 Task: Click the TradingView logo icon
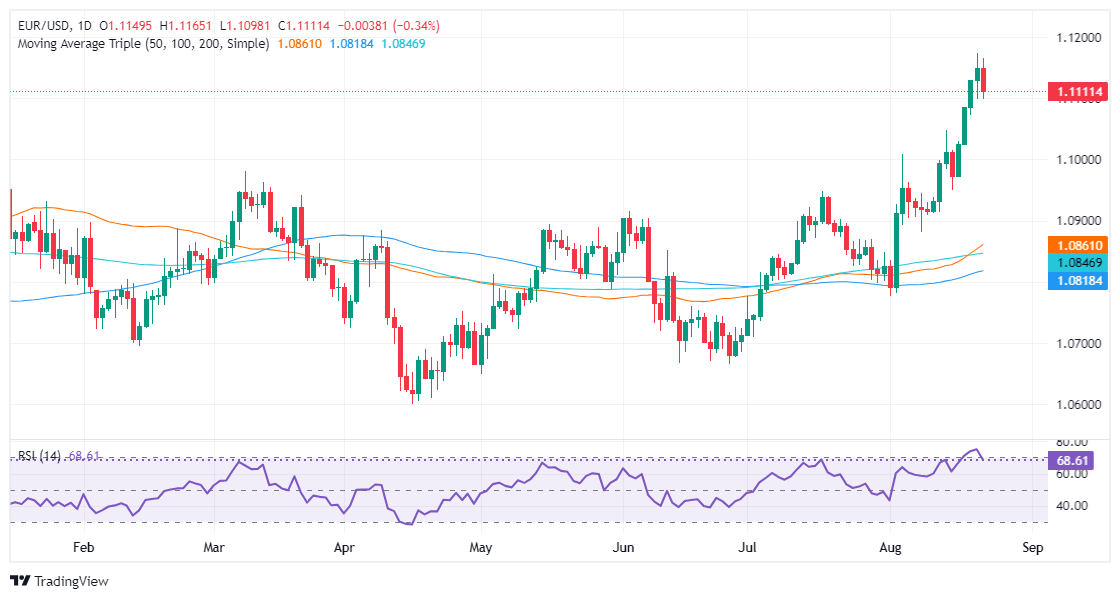click(20, 581)
